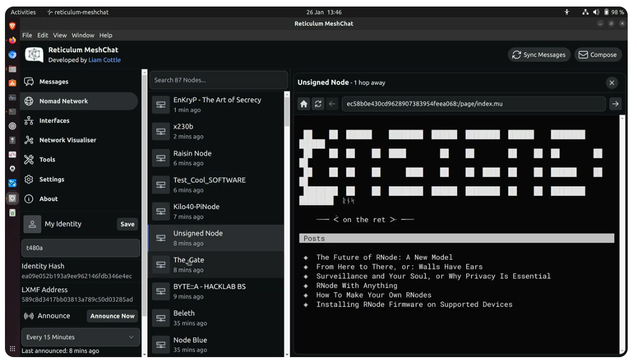Click the Compose button
Viewport: 637px width, 362px height.
click(x=598, y=55)
